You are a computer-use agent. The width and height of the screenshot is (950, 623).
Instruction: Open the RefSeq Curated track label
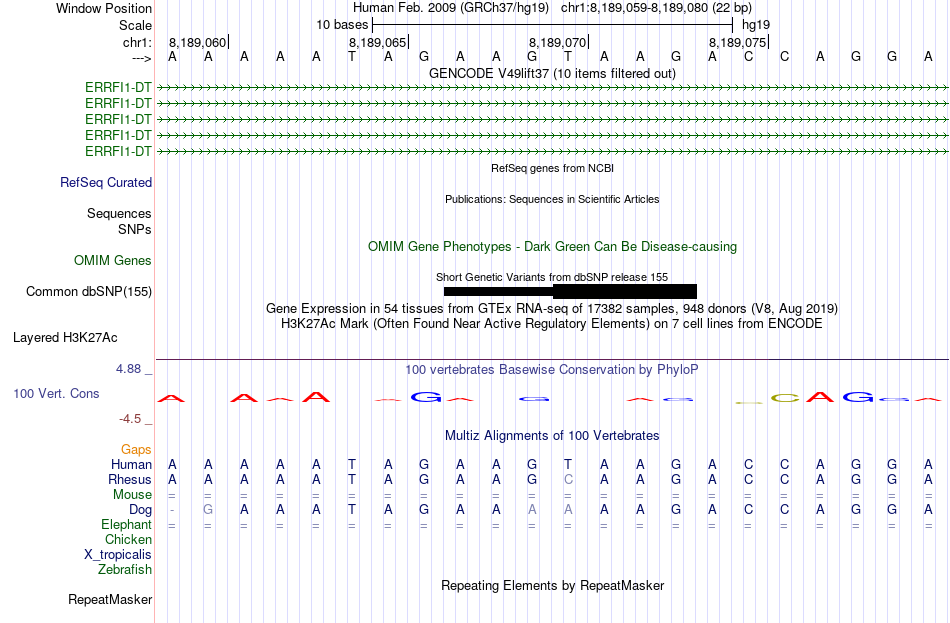[106, 182]
